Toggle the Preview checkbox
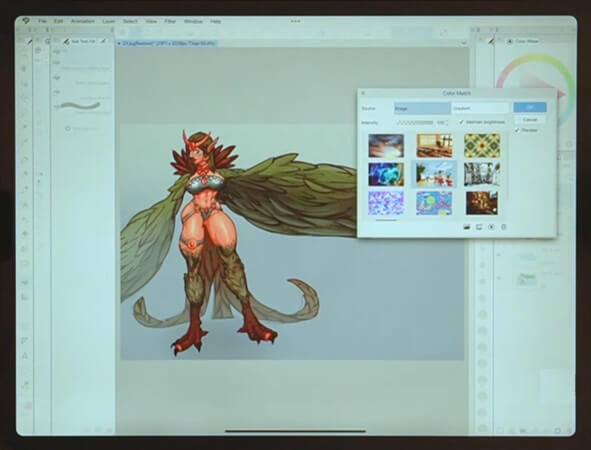This screenshot has height=450, width=591. [x=517, y=130]
